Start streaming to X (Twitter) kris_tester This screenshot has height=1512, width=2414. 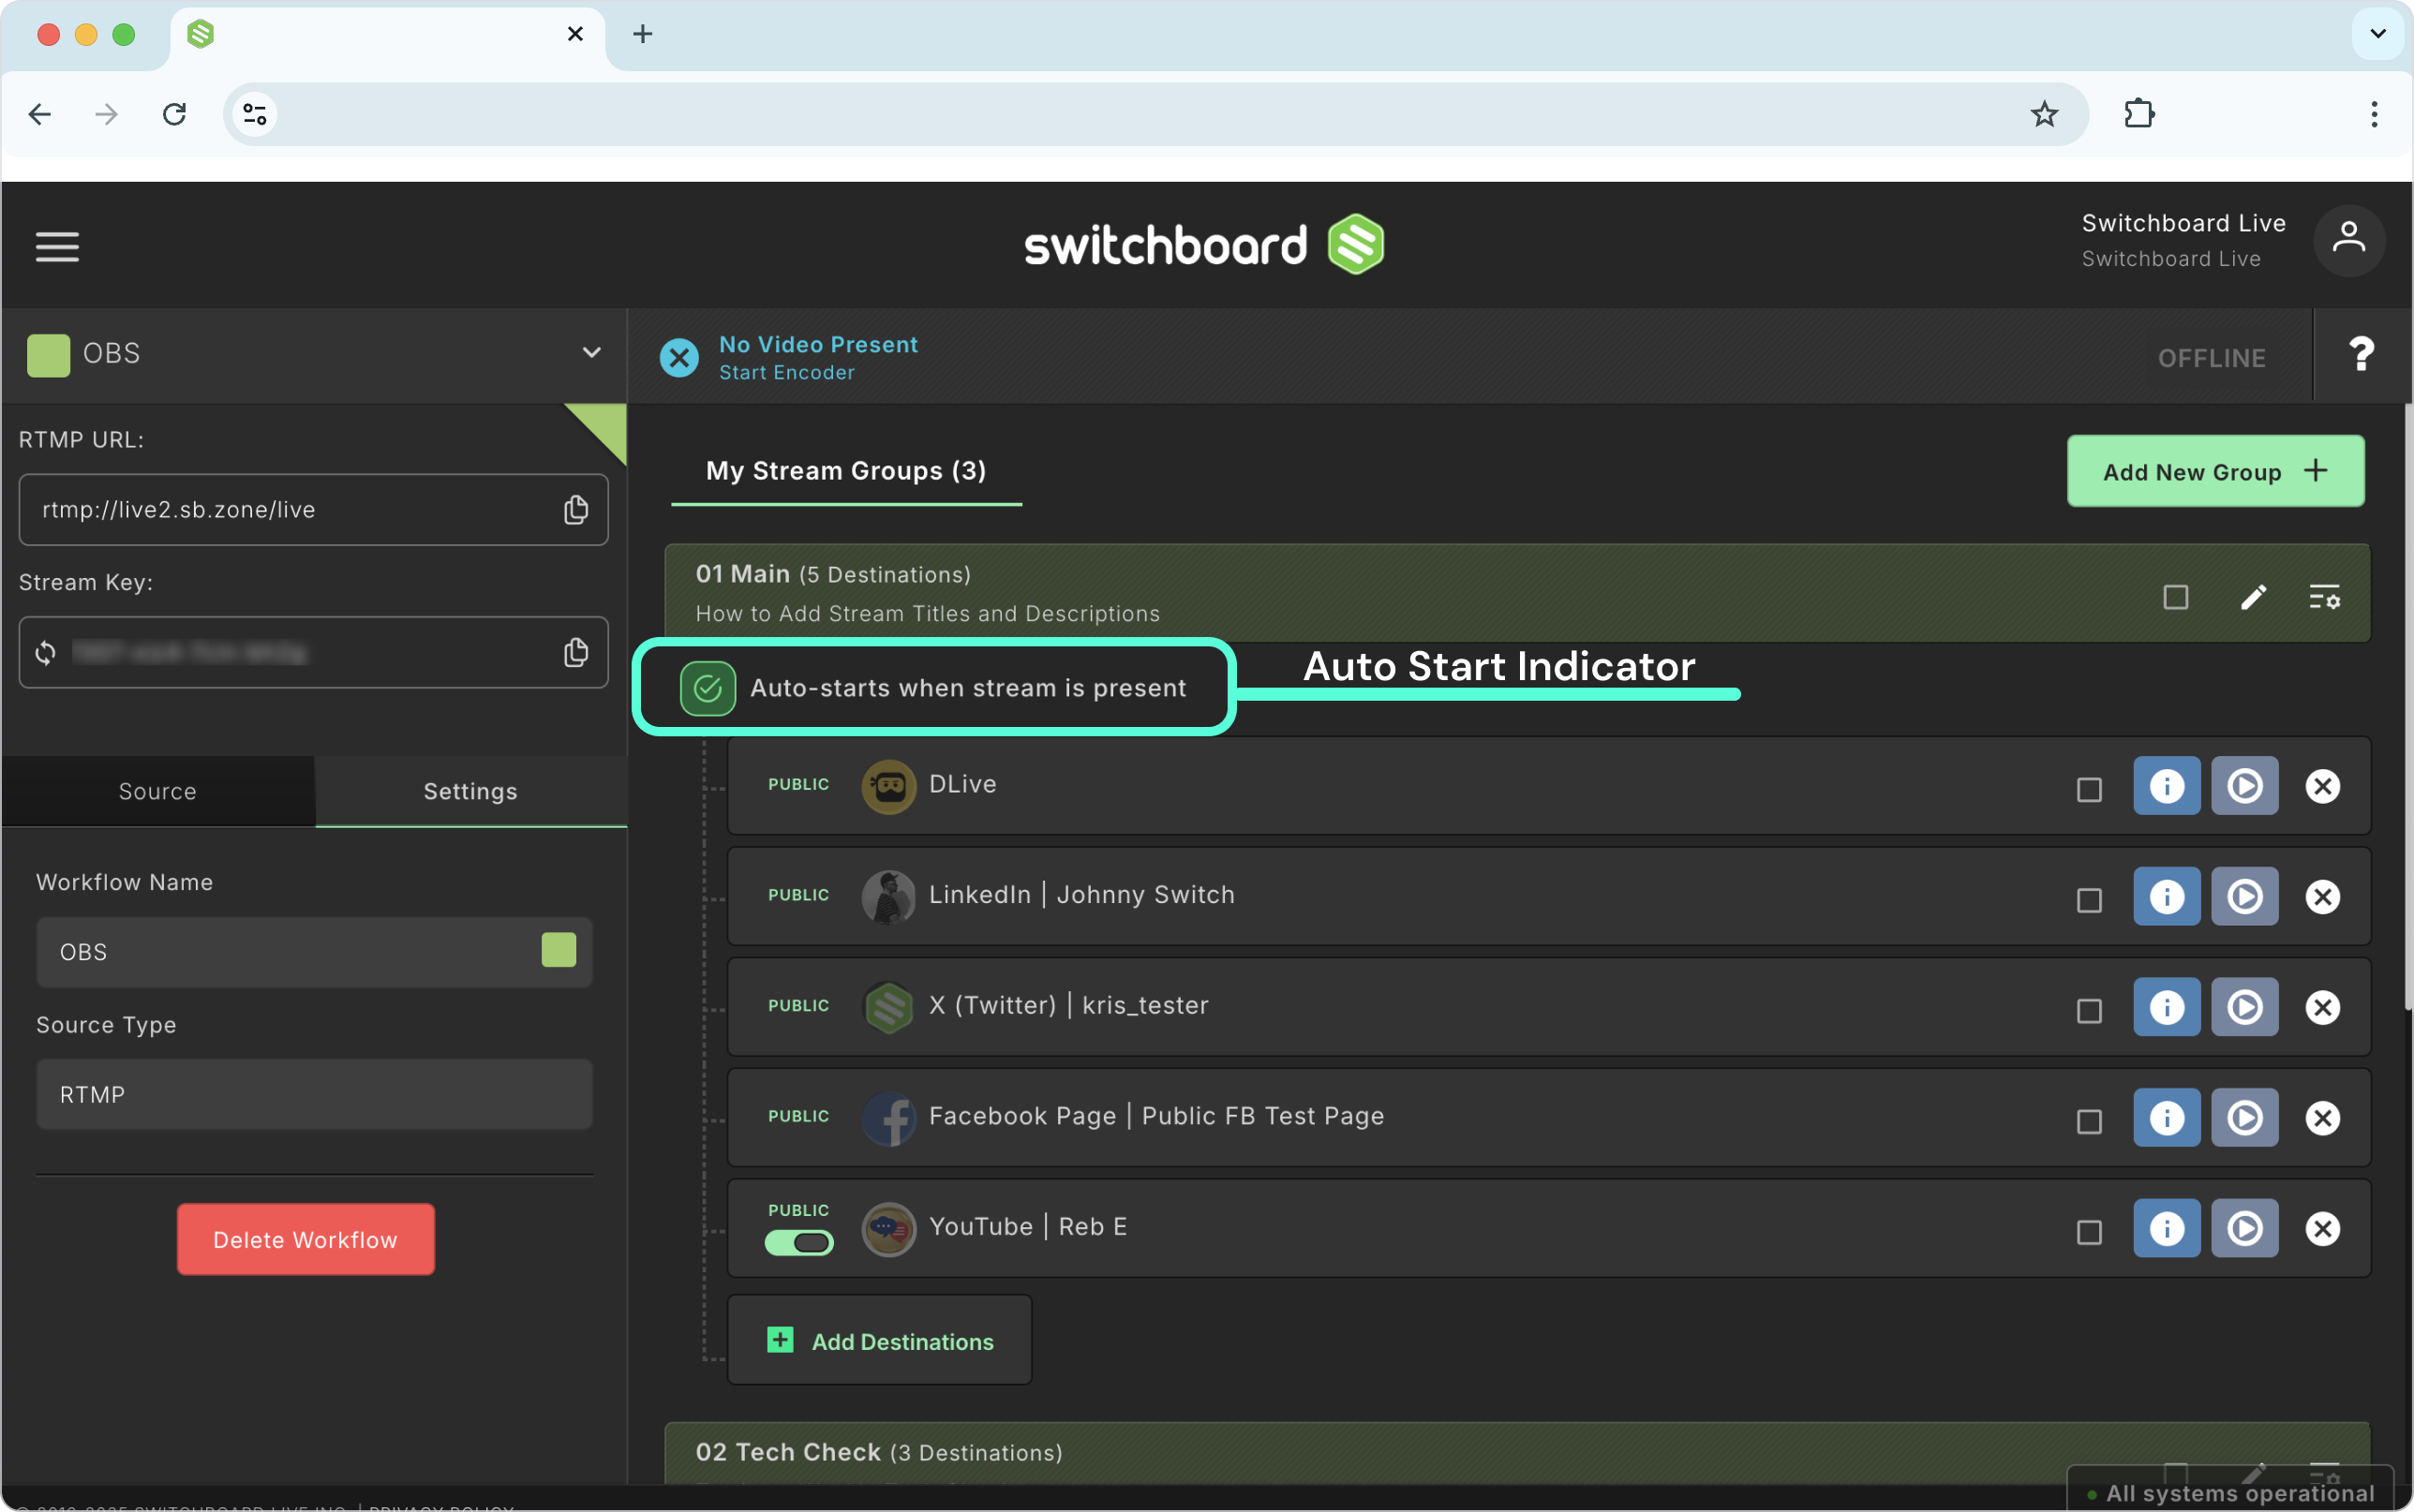click(2244, 1007)
